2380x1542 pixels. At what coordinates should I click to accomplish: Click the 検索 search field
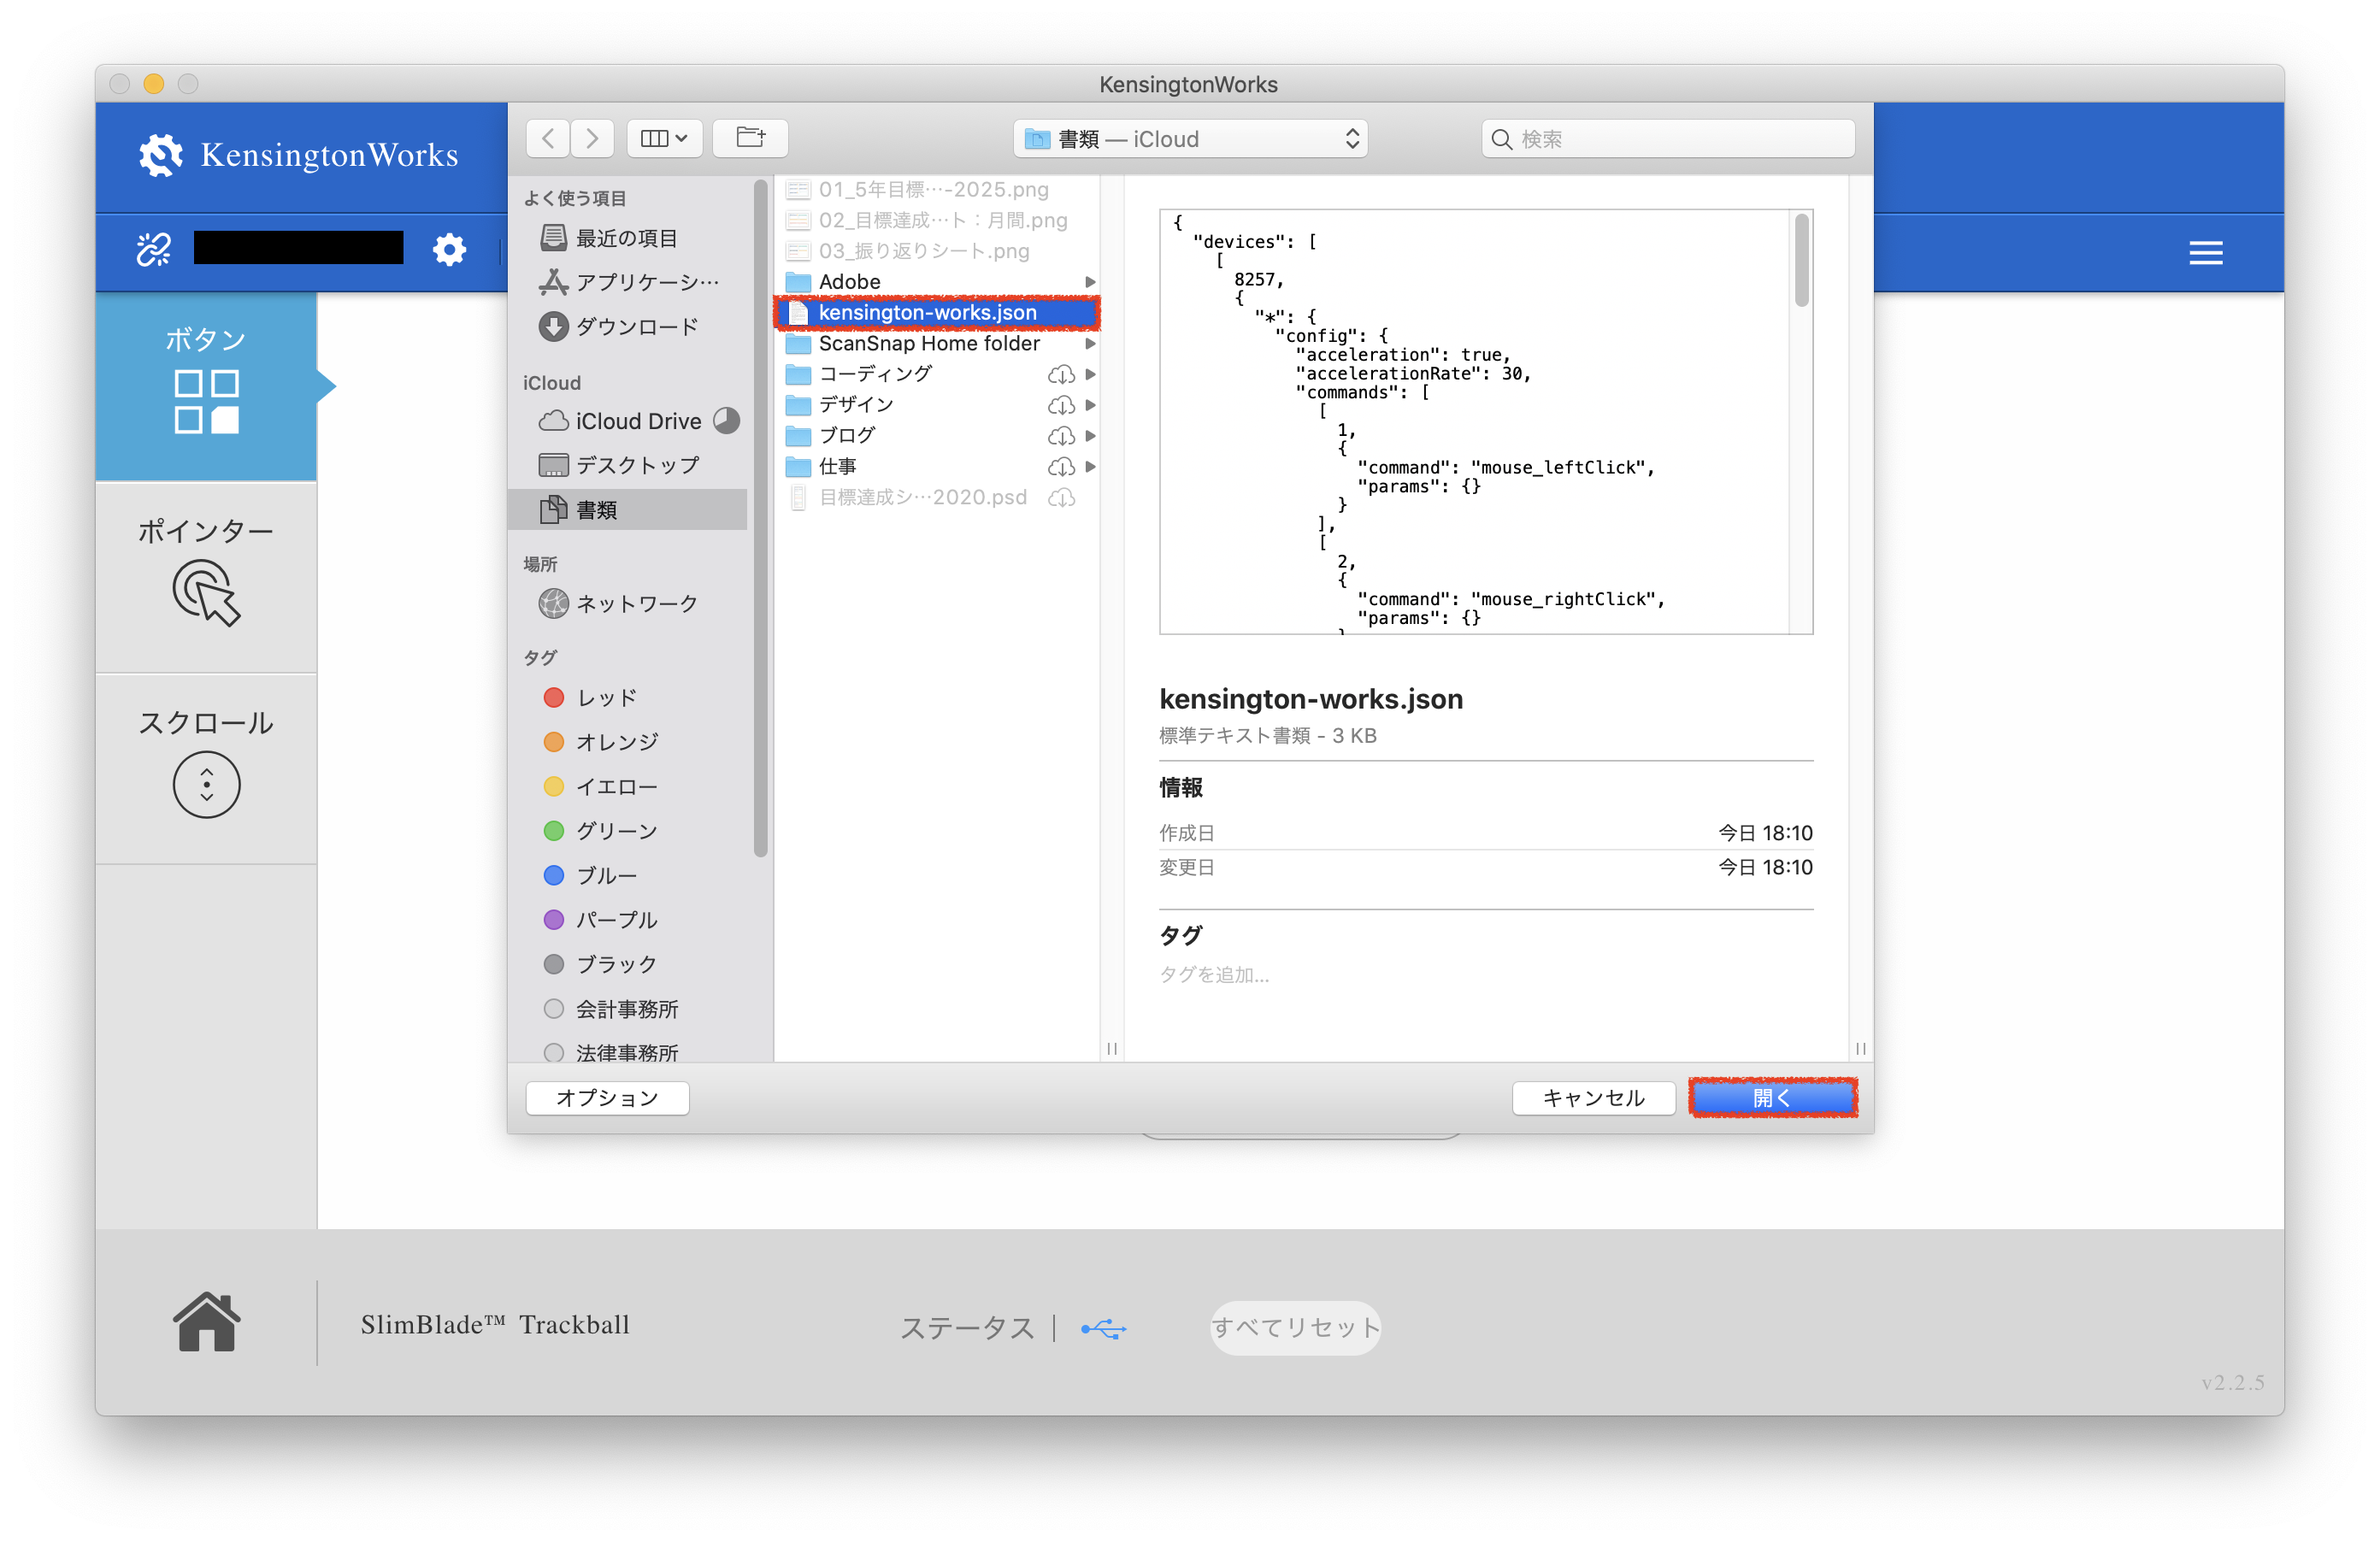[1668, 139]
